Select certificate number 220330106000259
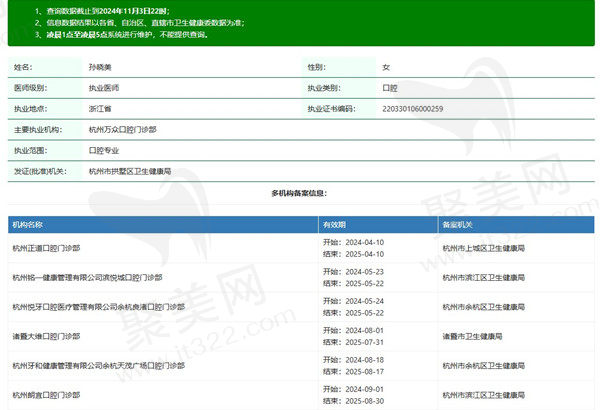Image resolution: width=600 pixels, height=410 pixels. tap(412, 109)
